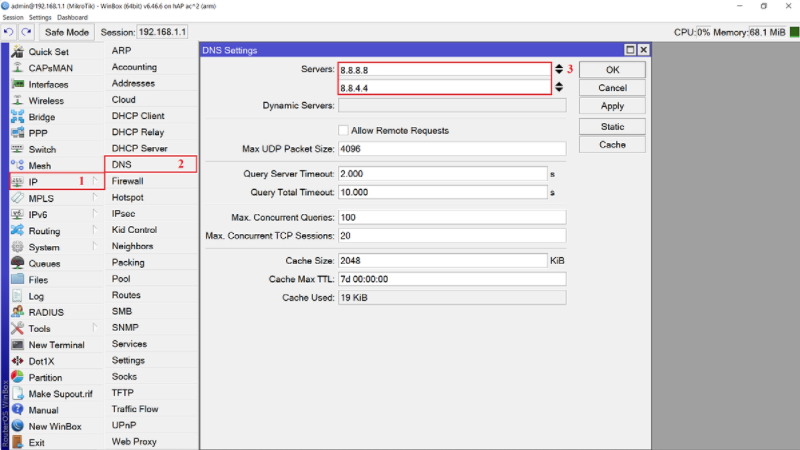Click the Quick Set icon in sidebar
The image size is (800, 450).
point(17,52)
